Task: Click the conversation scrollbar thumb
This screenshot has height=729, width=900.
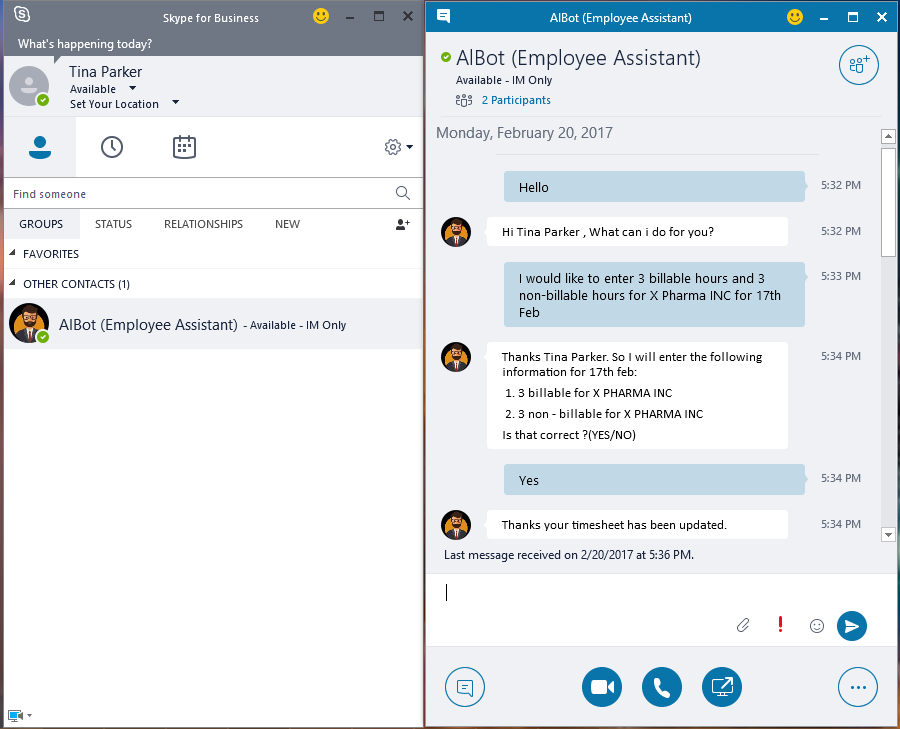Action: tap(888, 202)
